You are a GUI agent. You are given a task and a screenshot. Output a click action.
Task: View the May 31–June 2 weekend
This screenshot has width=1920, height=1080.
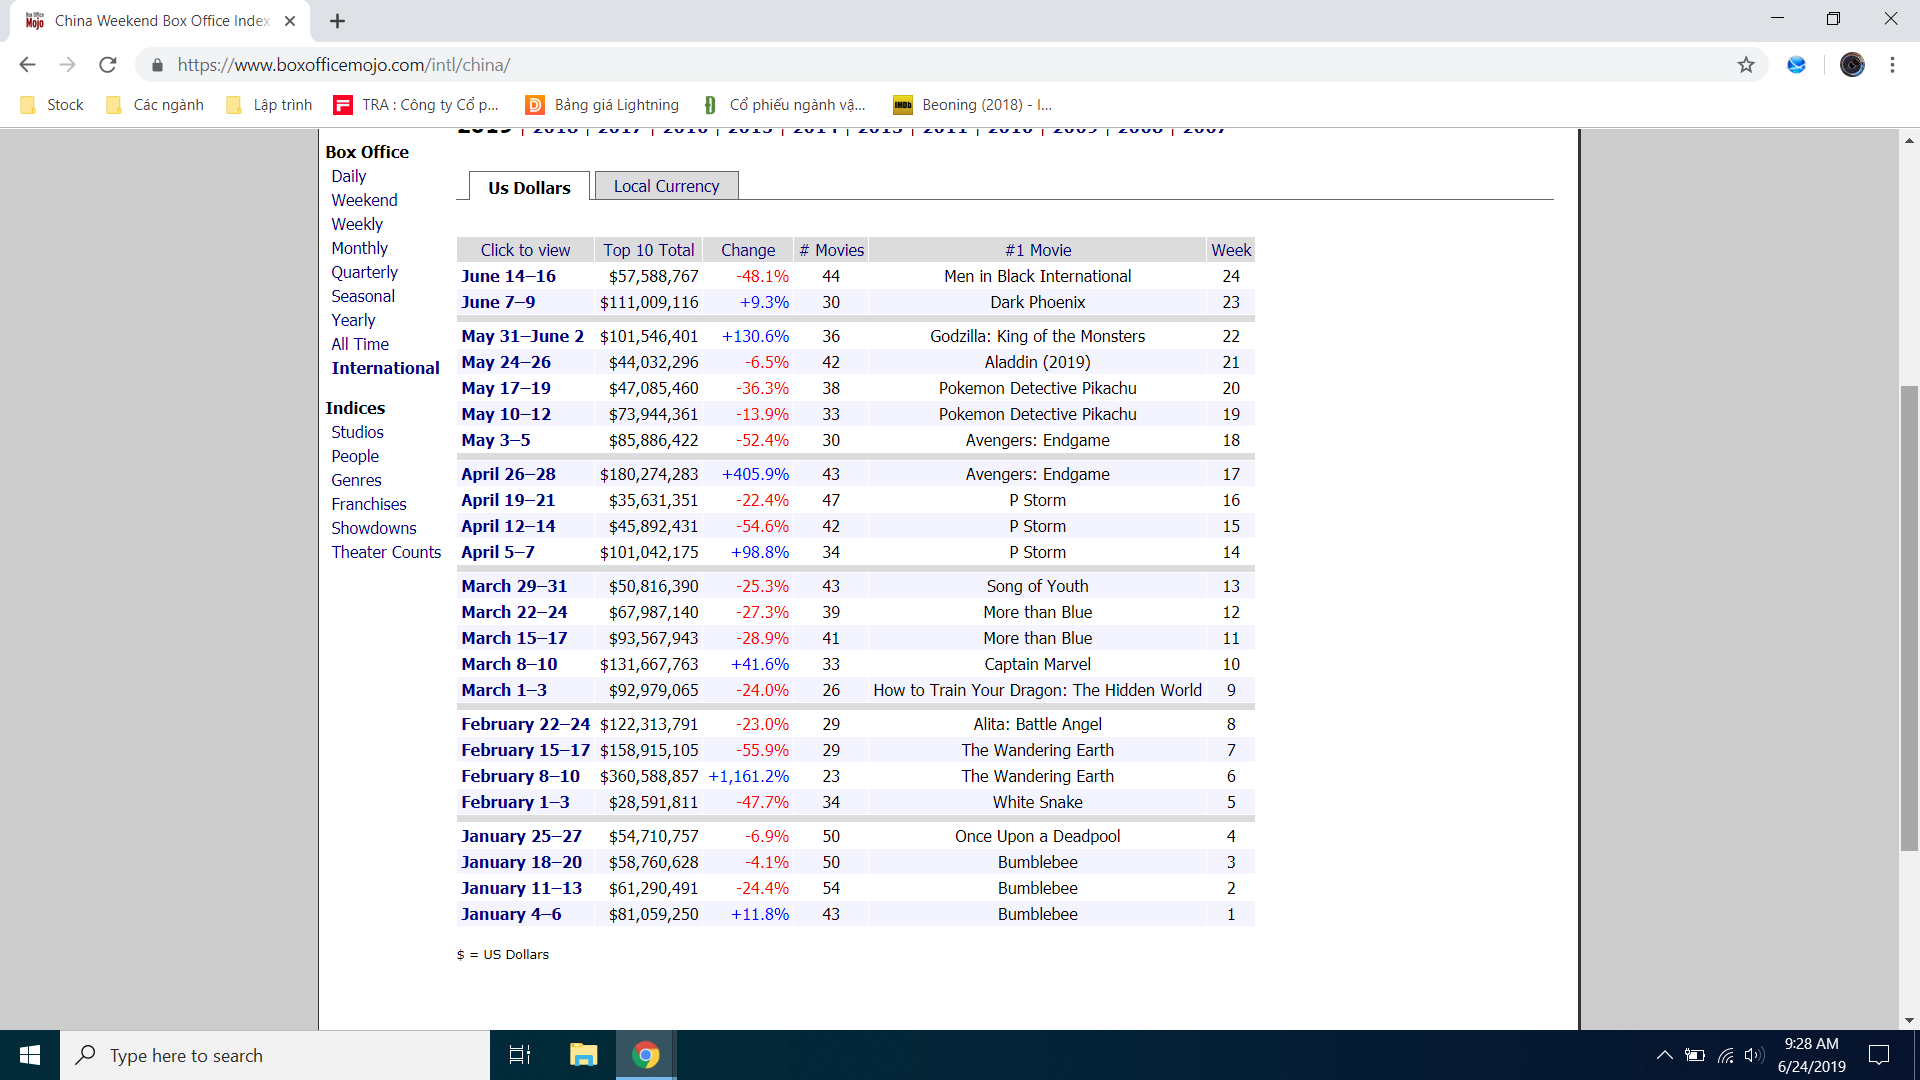(x=522, y=336)
